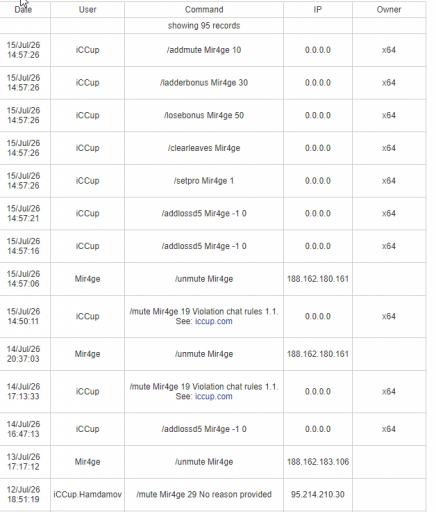This screenshot has height=512, width=436.
Task: Open iccup.com link in 14/Jul mute row
Action: tap(214, 396)
